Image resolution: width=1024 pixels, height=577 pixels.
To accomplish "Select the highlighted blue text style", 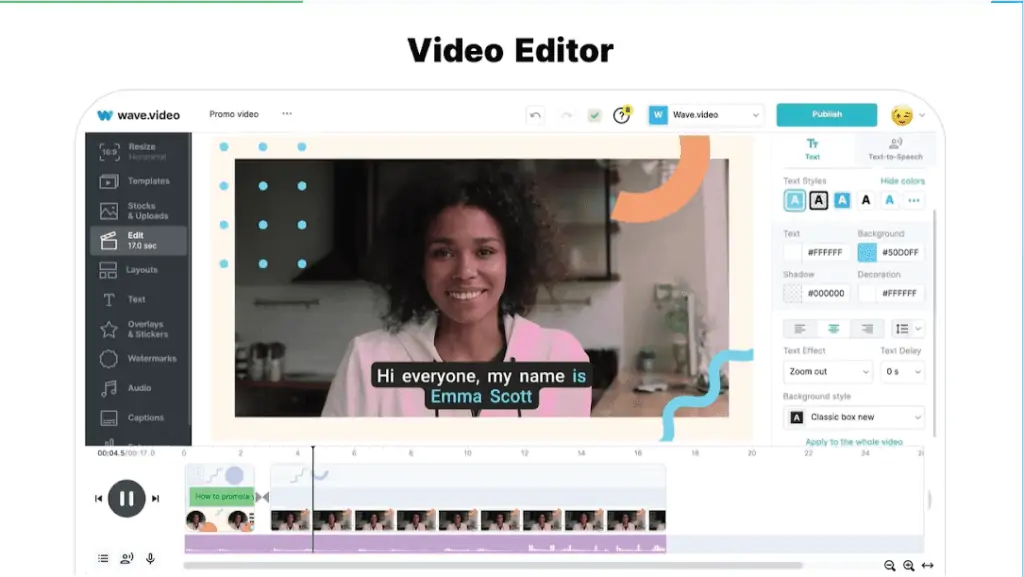I will (796, 201).
